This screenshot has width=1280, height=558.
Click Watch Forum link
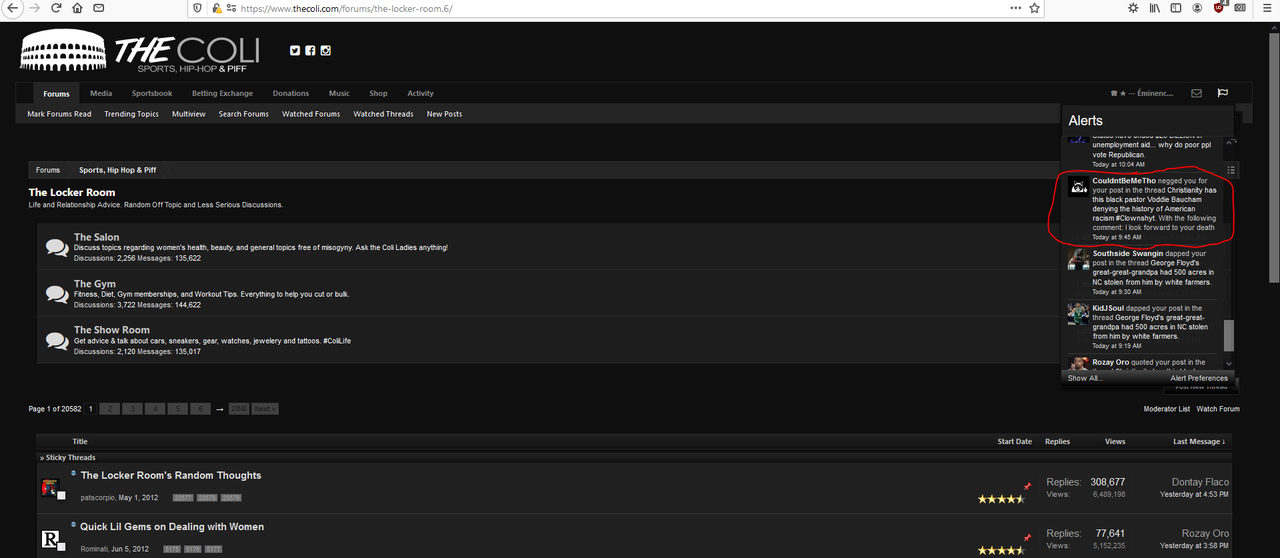(x=1218, y=409)
